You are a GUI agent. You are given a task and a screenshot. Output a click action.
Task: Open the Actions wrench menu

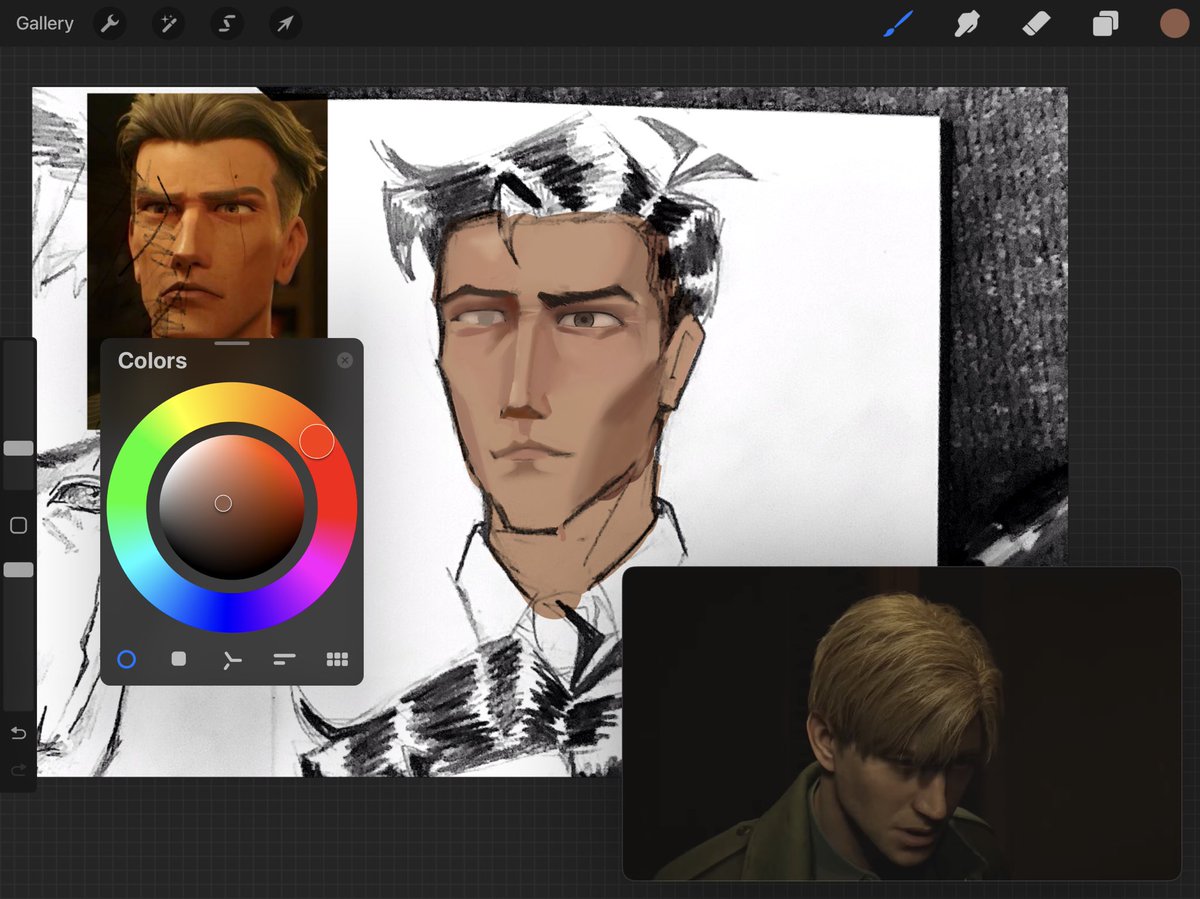coord(109,23)
